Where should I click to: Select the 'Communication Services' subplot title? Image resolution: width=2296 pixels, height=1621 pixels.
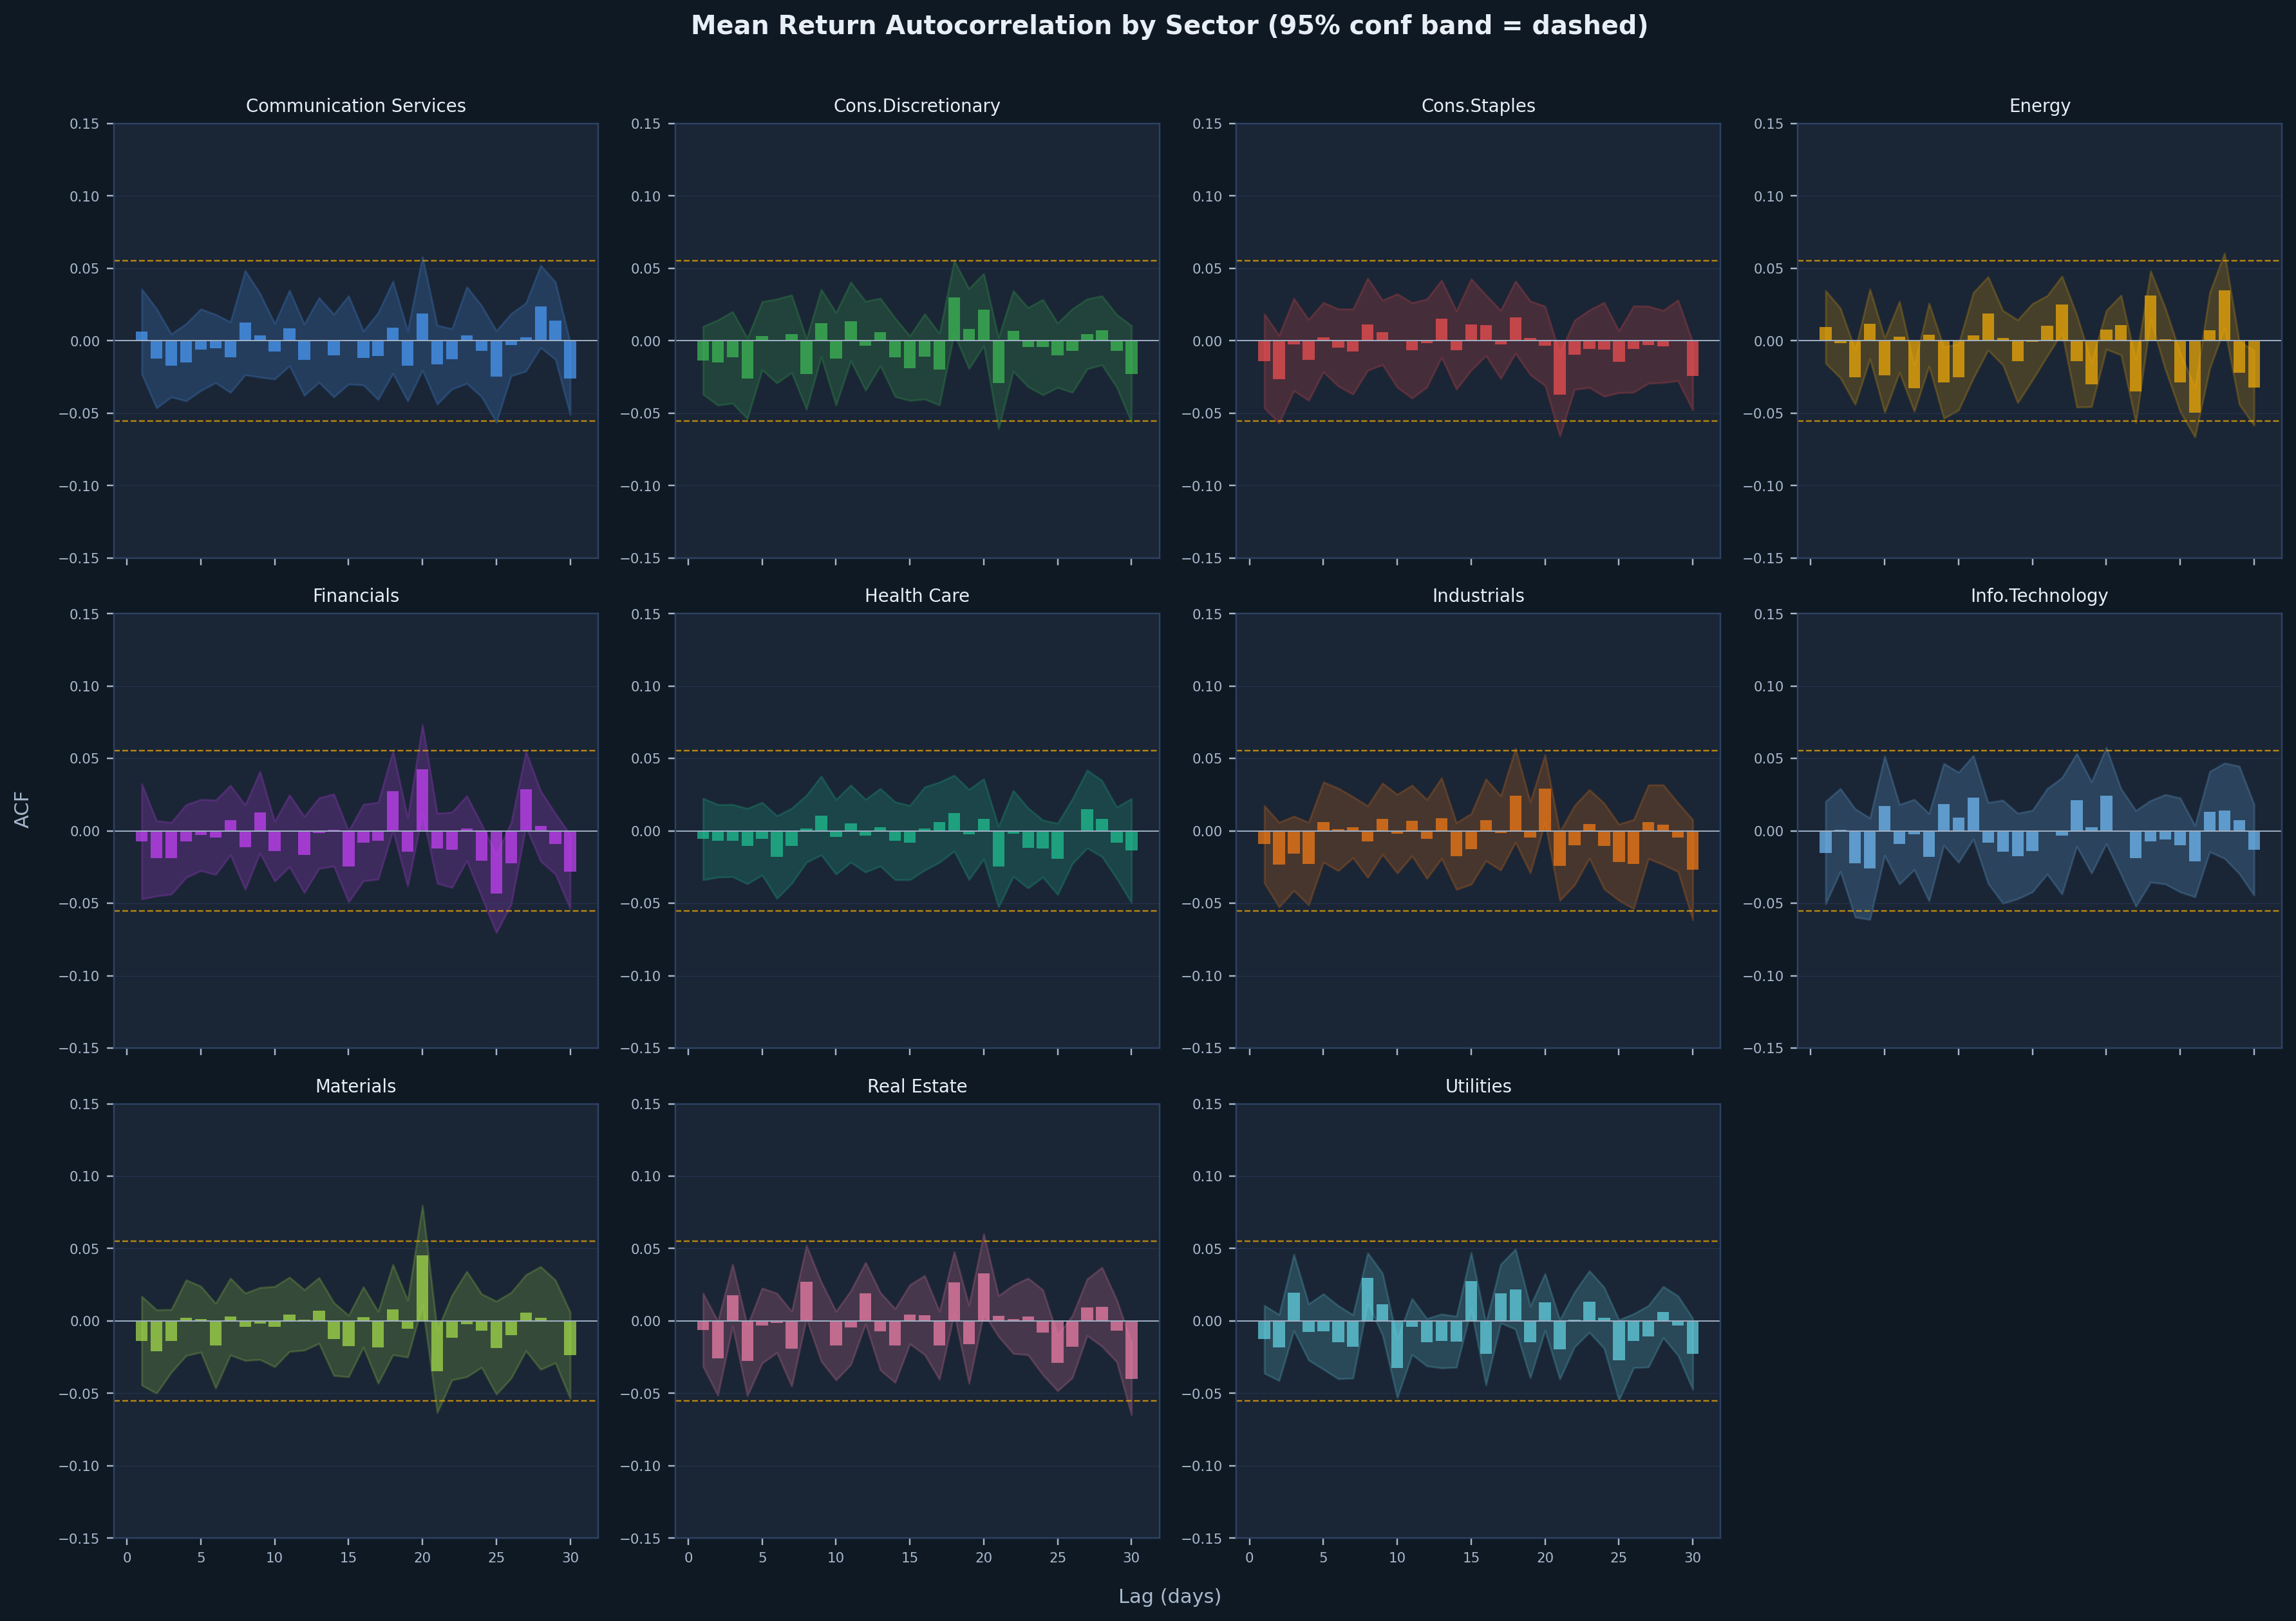356,106
